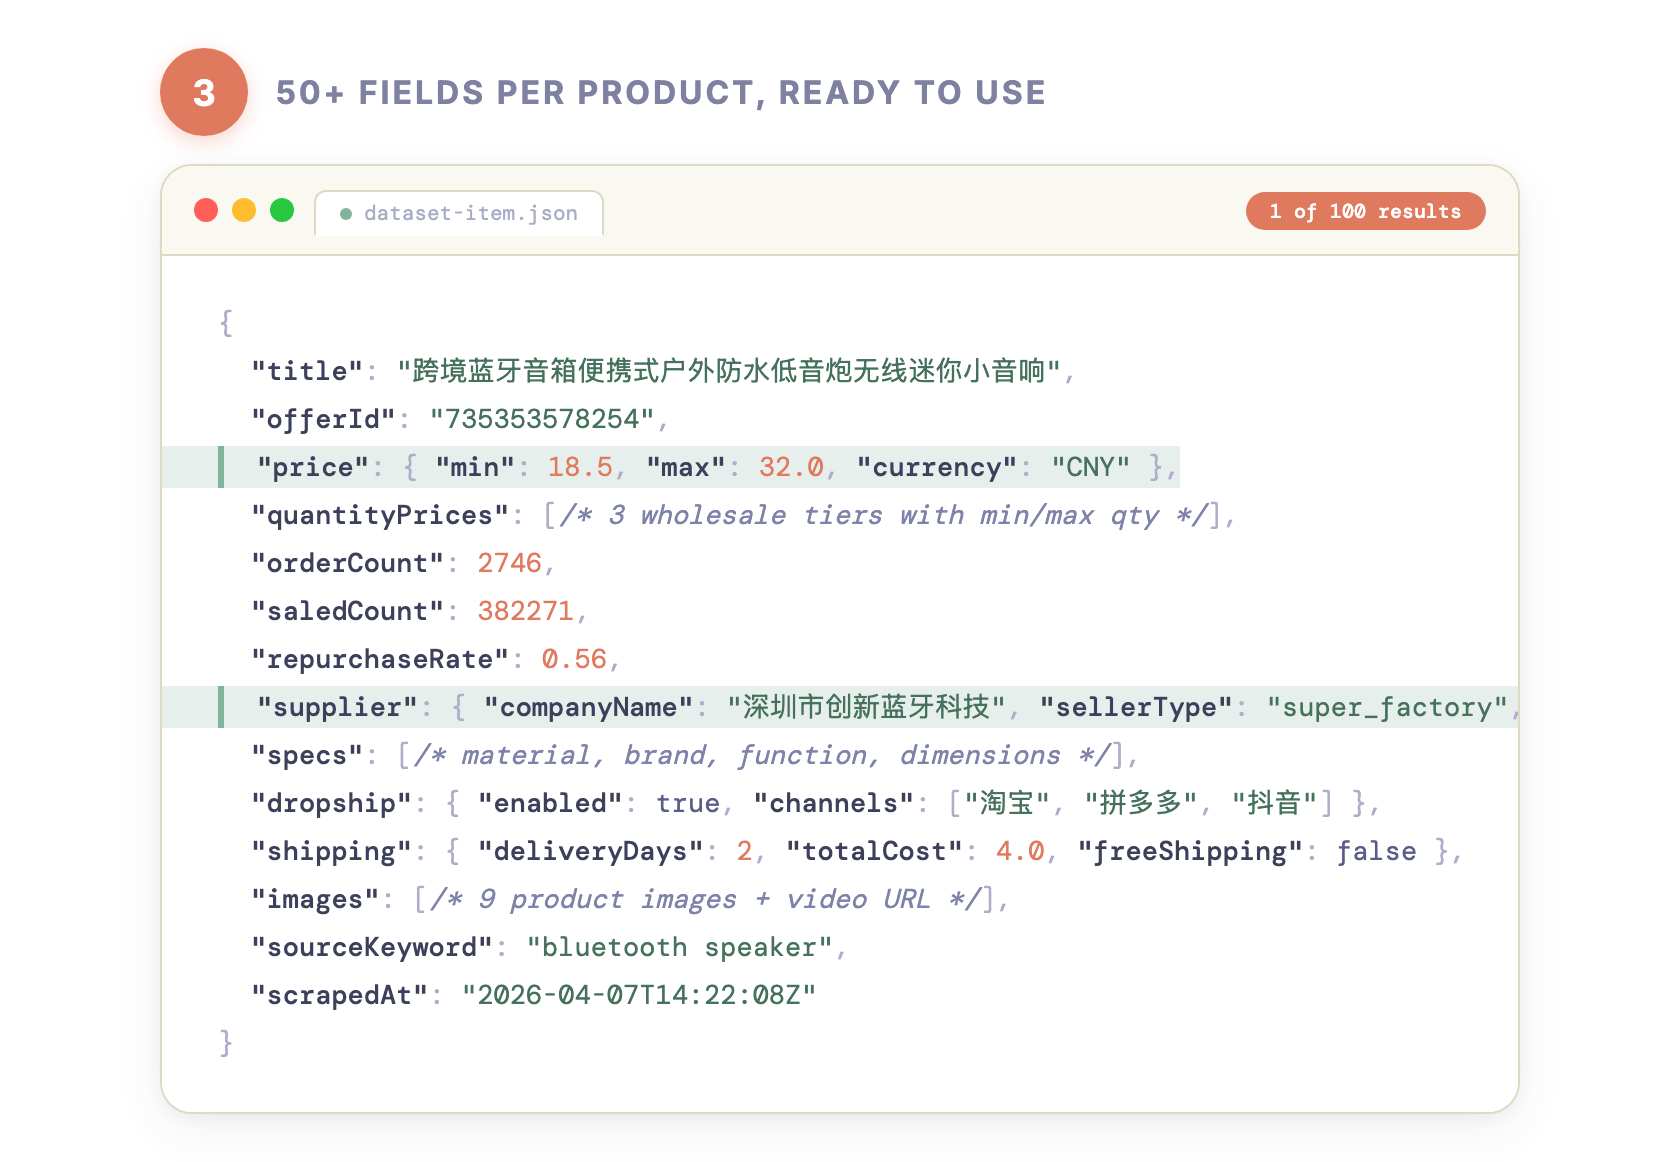Click the green traffic light window control
This screenshot has width=1680, height=1162.
[x=282, y=210]
